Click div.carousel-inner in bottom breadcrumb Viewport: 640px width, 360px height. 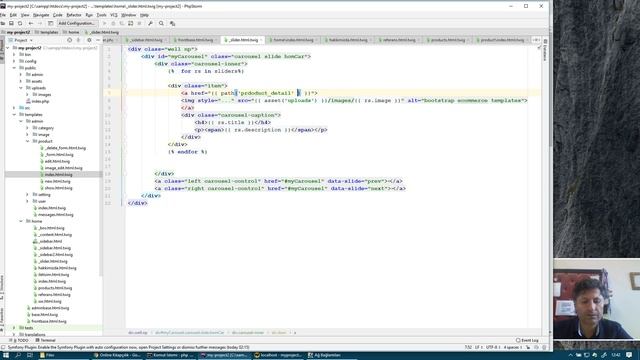(x=248, y=333)
